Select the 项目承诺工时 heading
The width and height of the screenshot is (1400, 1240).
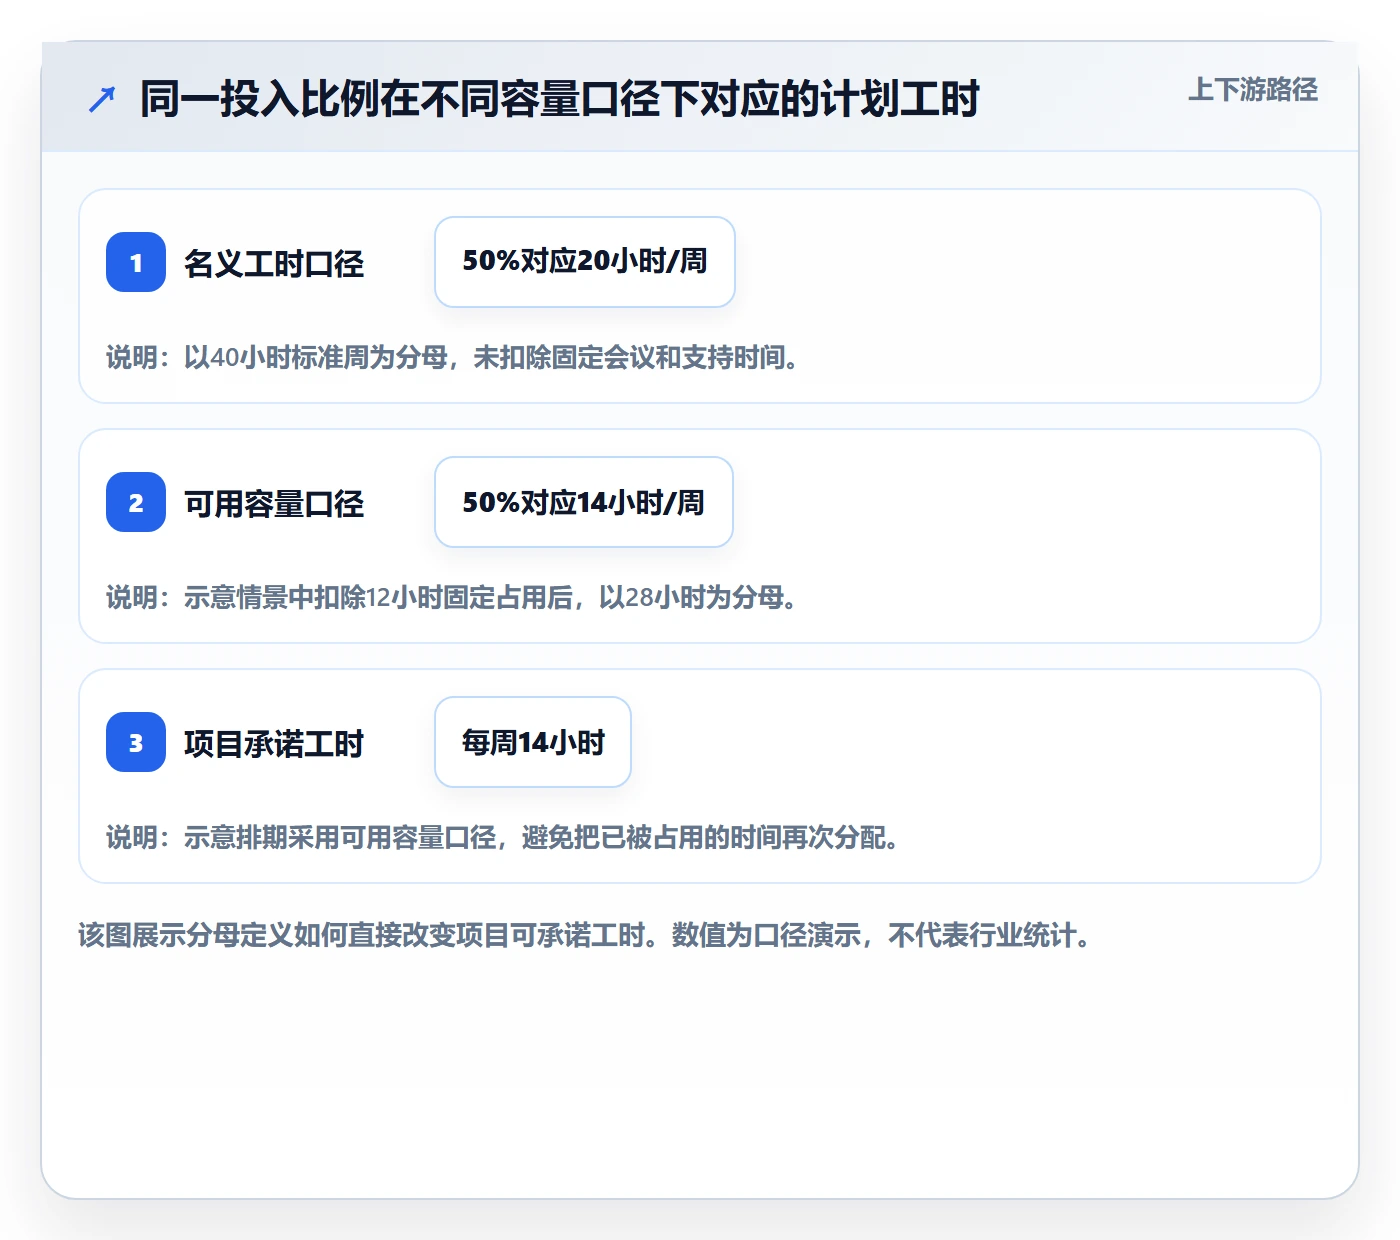click(274, 744)
